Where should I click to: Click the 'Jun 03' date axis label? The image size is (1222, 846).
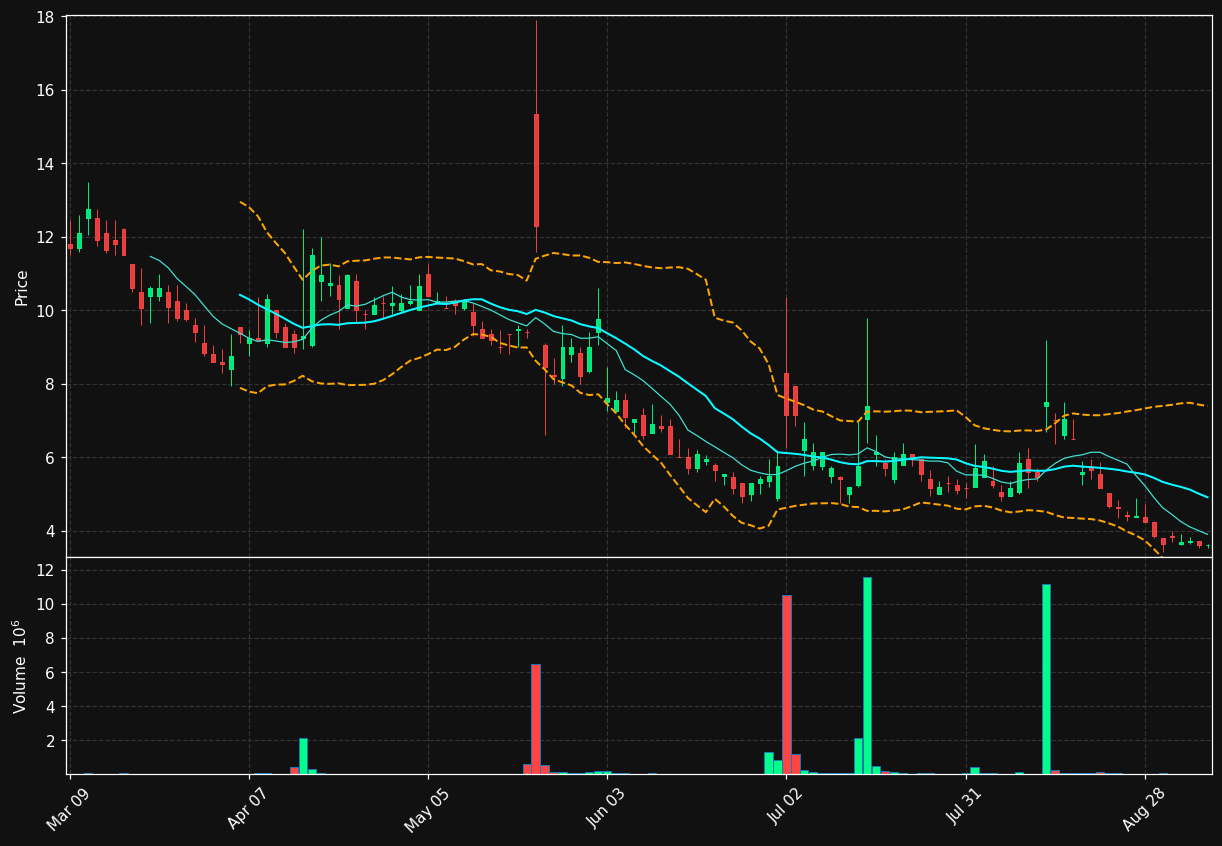coord(605,810)
